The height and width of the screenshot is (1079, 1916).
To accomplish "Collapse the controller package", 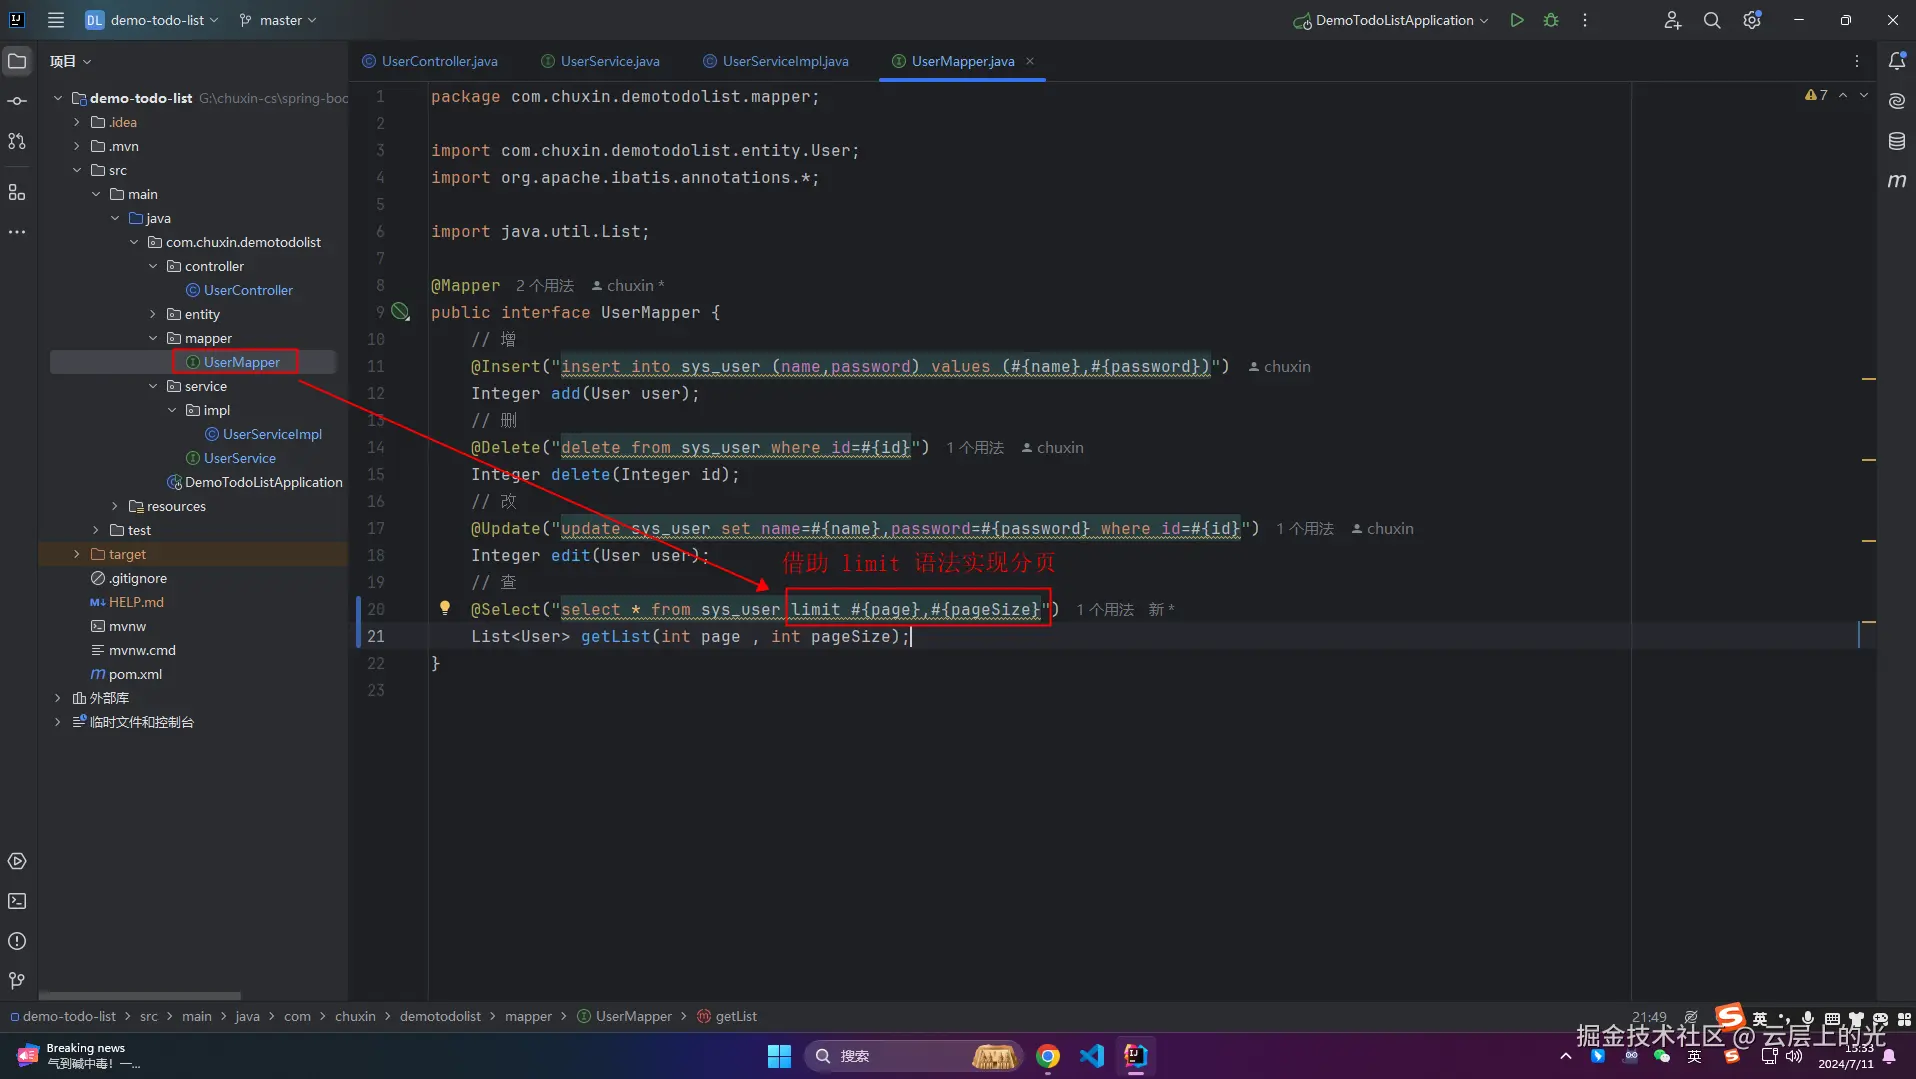I will [153, 266].
